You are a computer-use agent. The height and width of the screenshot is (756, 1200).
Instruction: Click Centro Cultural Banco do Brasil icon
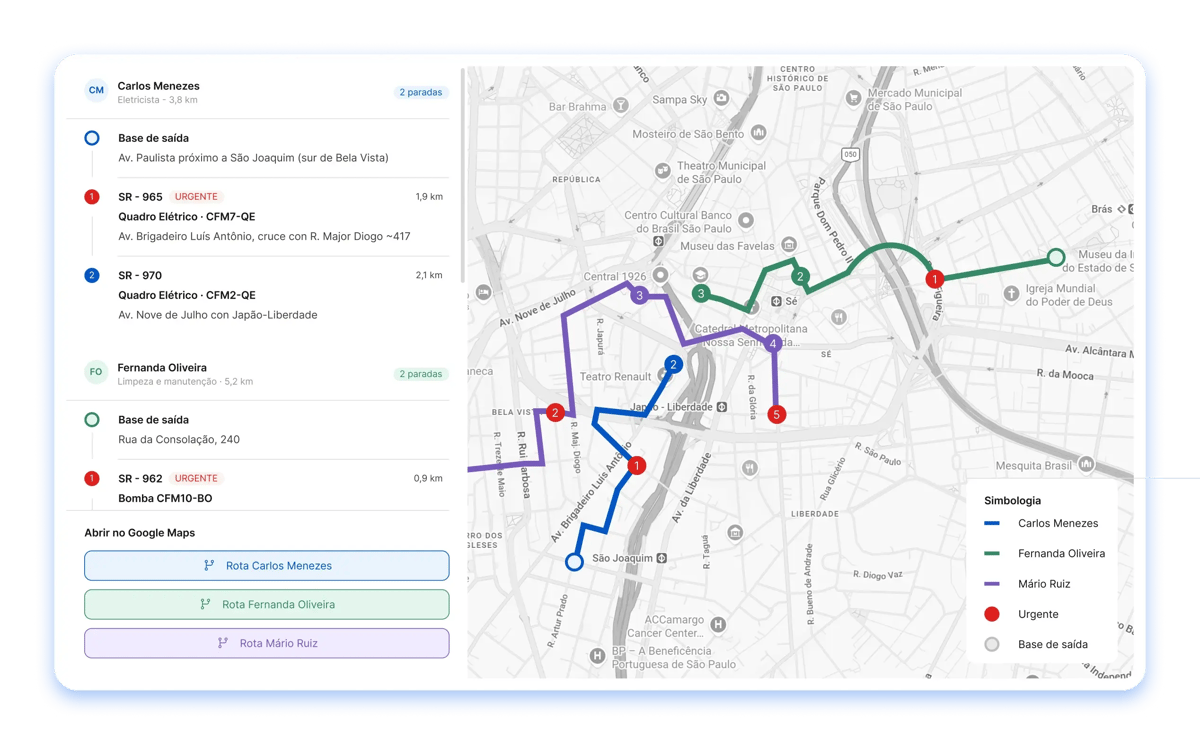click(x=746, y=221)
